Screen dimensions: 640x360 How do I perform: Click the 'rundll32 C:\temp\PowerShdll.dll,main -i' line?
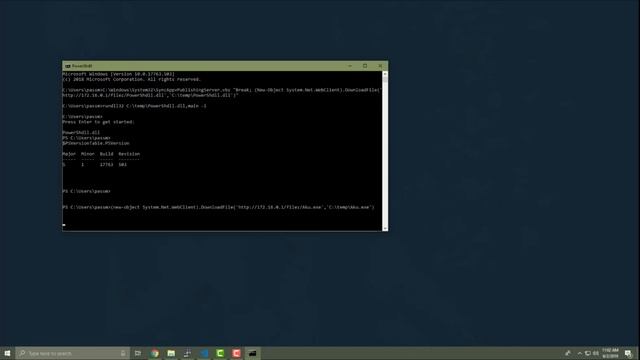click(x=134, y=106)
